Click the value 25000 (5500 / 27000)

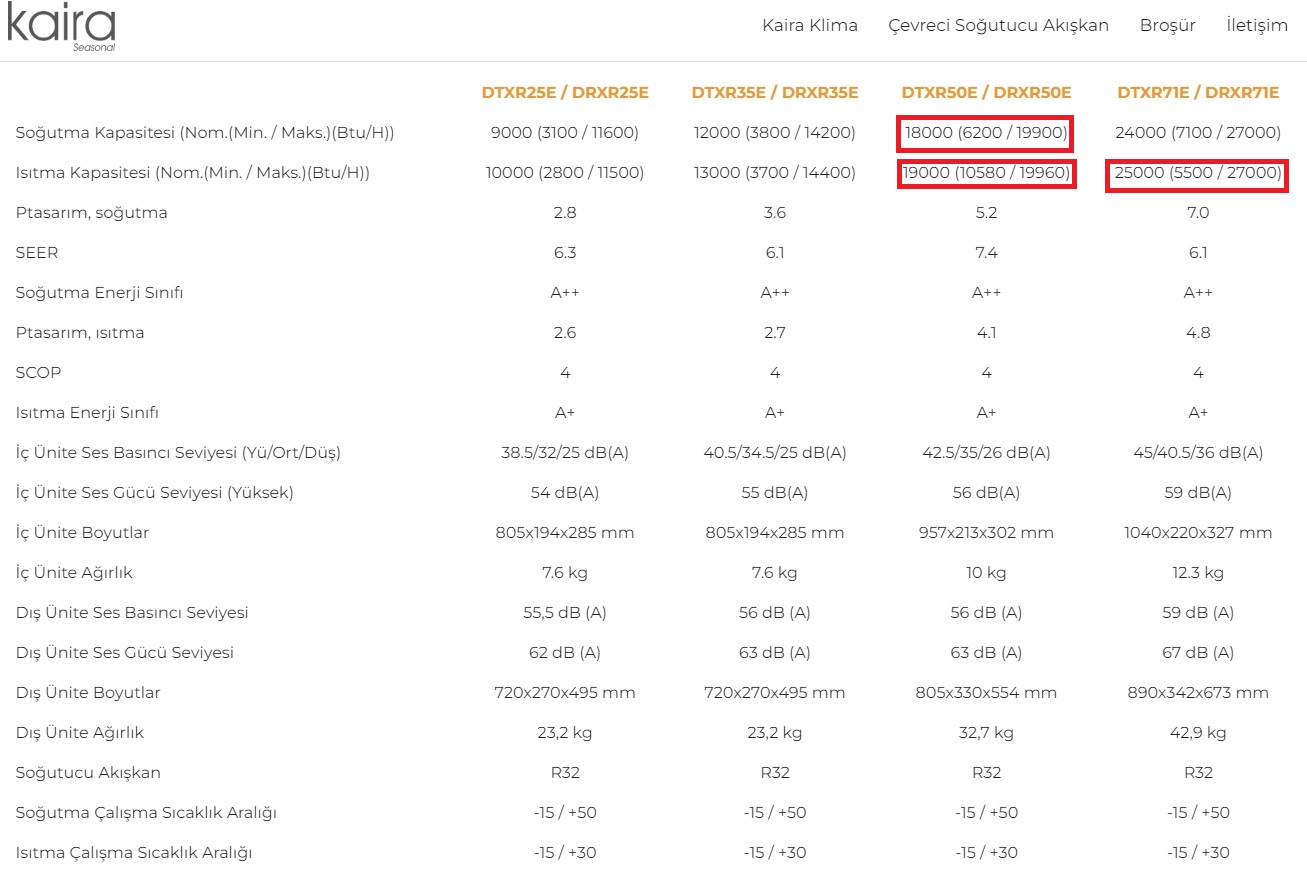(x=1198, y=173)
